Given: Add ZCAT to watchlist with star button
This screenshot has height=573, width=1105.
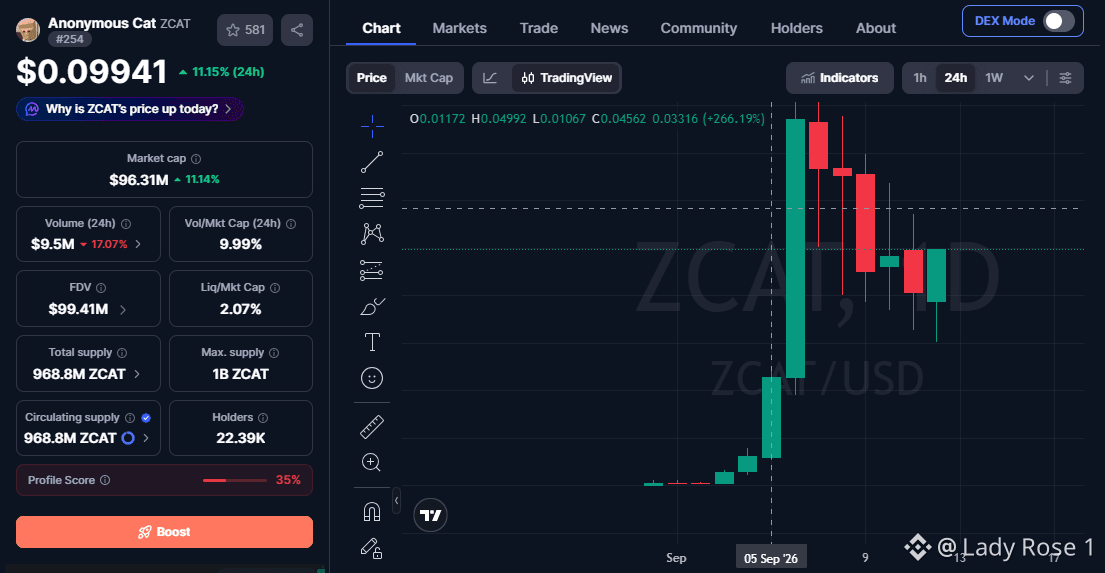Looking at the screenshot, I should [245, 30].
